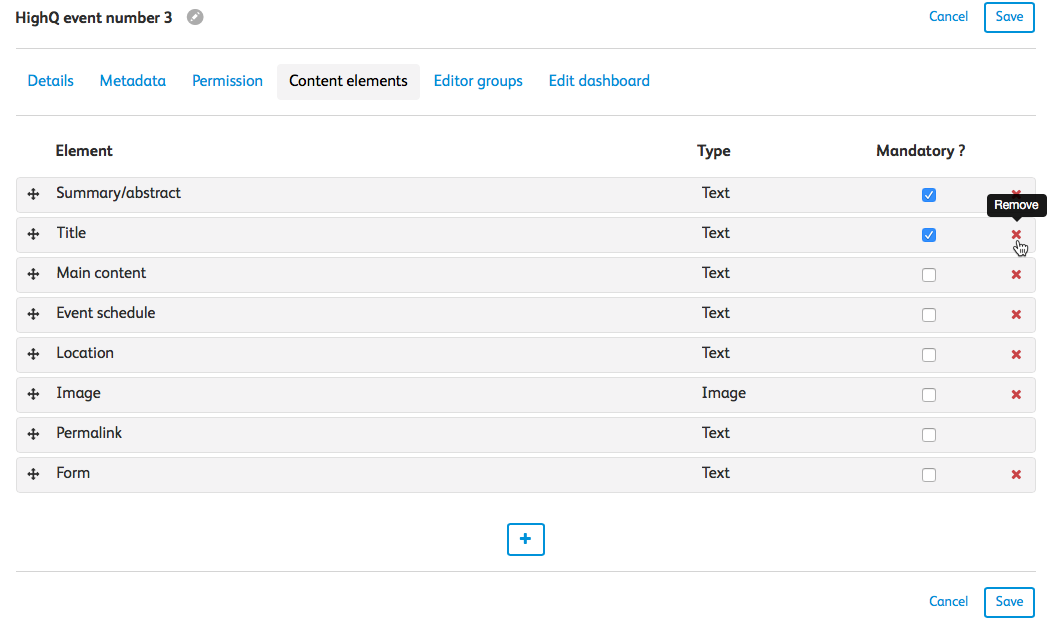The image size is (1051, 624).
Task: Switch to the Details tab
Action: pyautogui.click(x=50, y=81)
